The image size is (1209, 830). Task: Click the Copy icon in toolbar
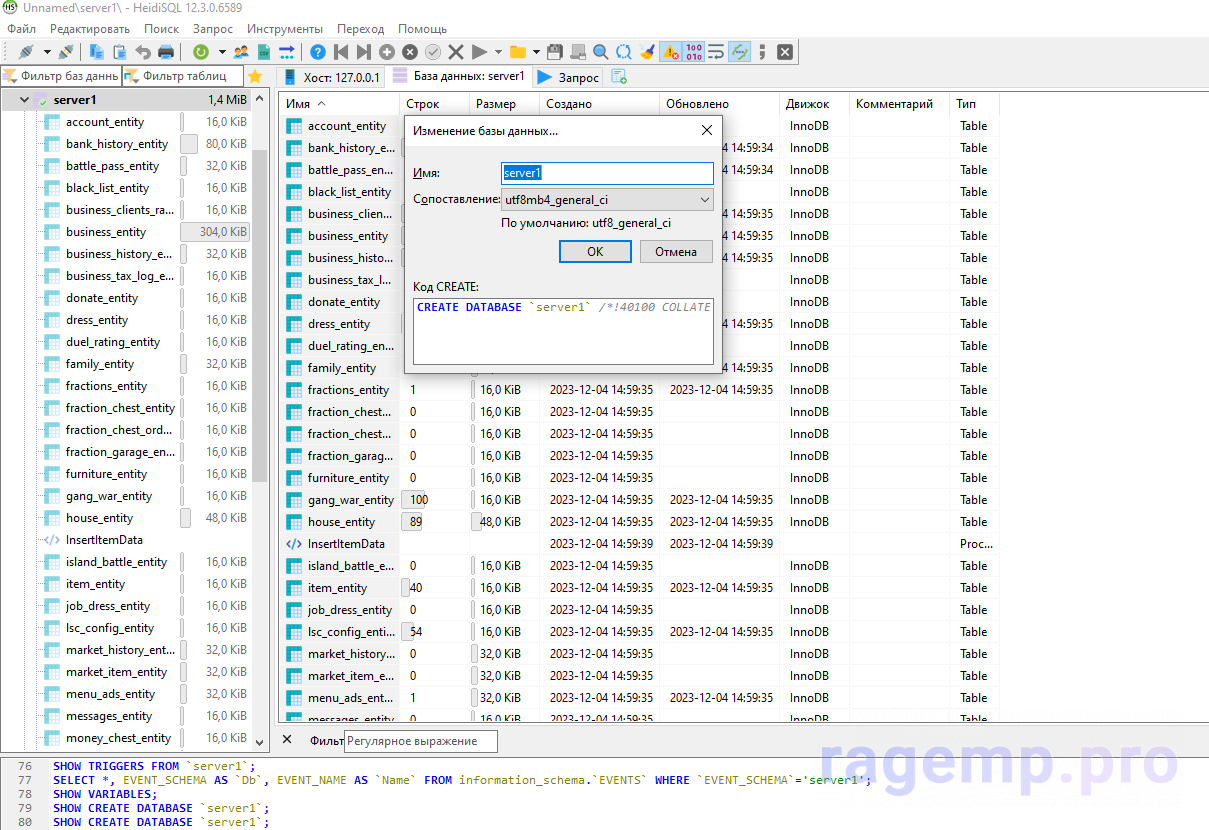tap(97, 52)
